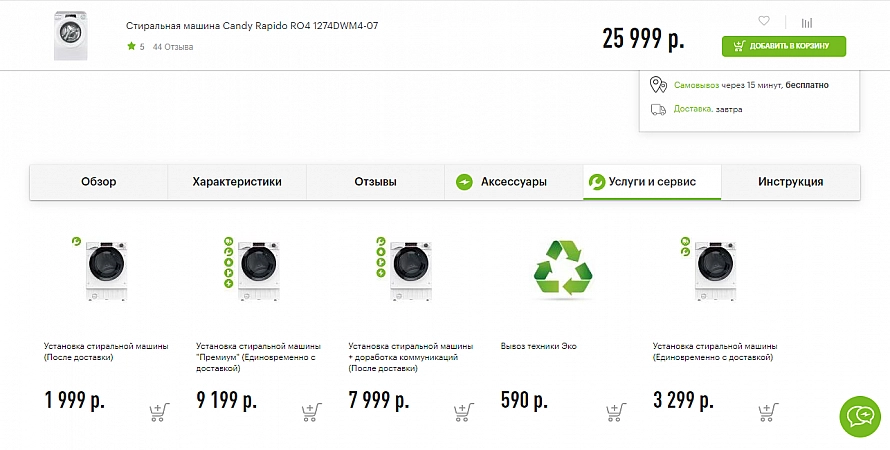
Task: Click the green recycling image
Action: [x=563, y=269]
